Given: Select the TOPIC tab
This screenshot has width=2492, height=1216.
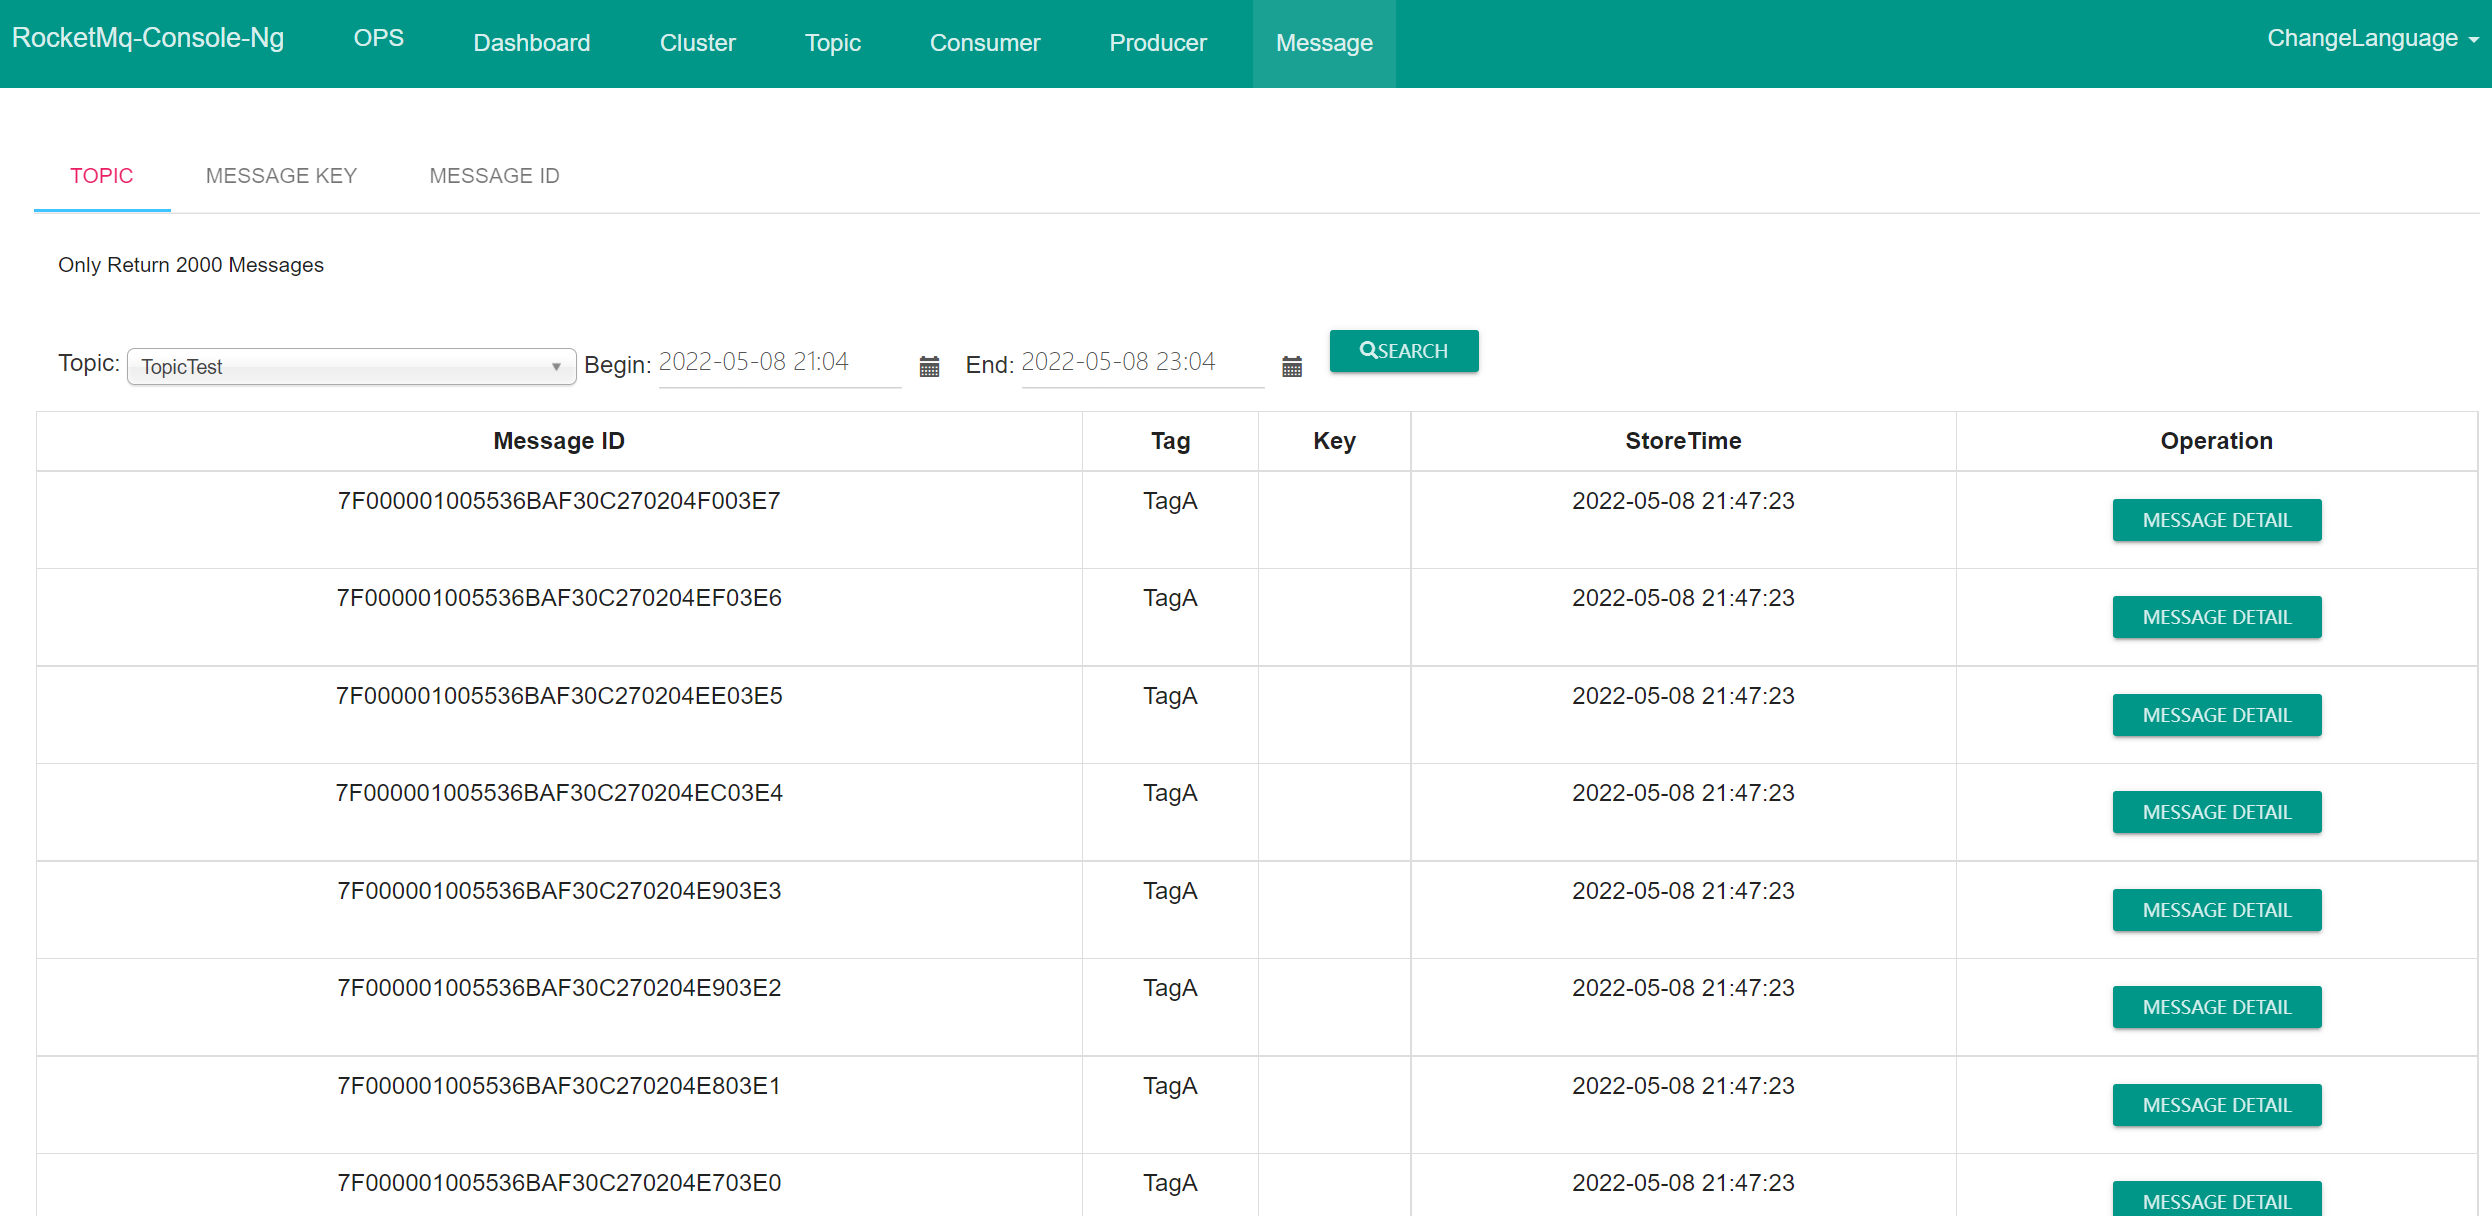Looking at the screenshot, I should pos(101,176).
